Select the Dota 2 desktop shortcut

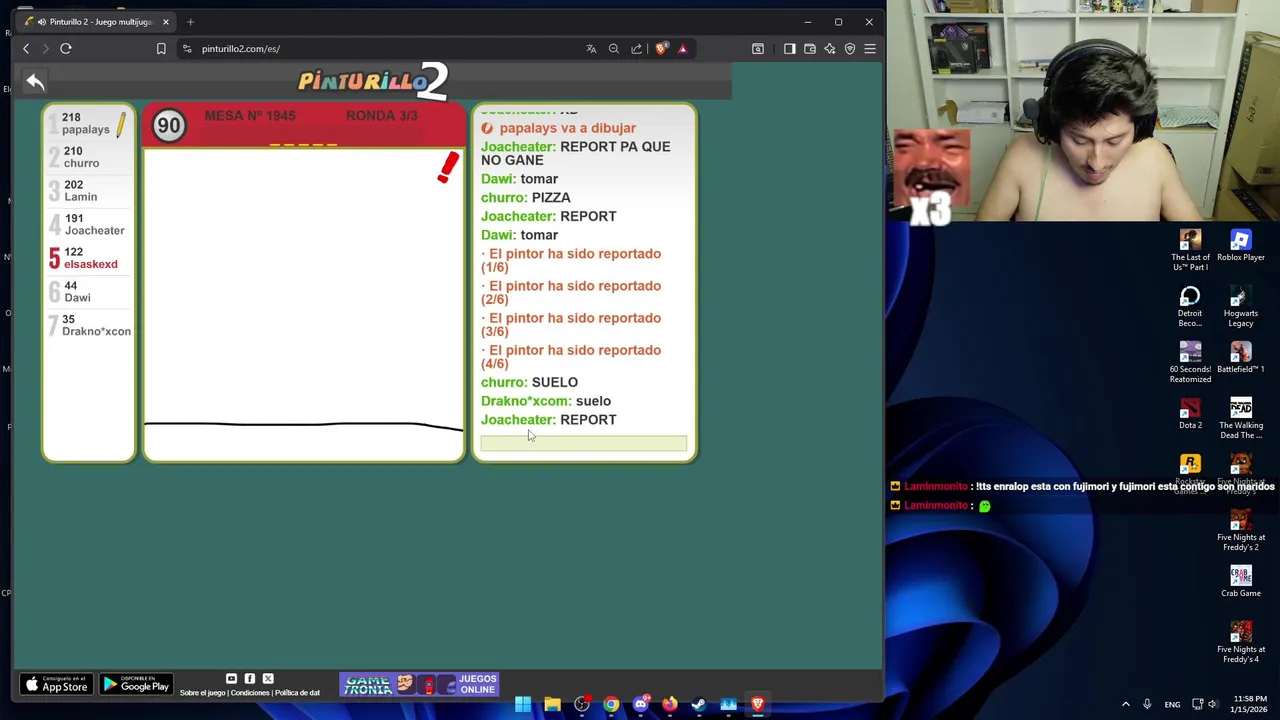click(x=1190, y=414)
